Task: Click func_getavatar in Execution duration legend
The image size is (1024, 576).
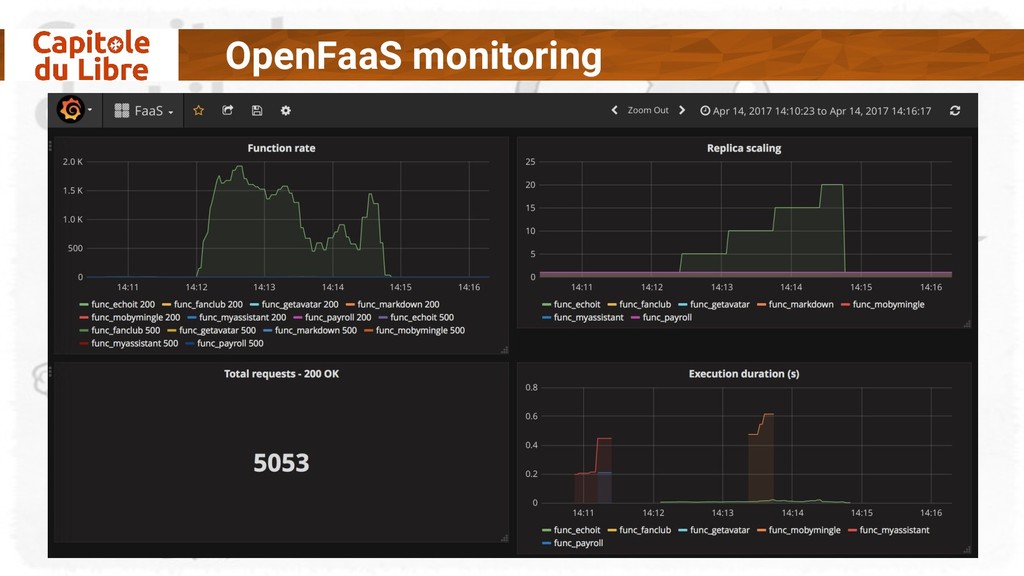Action: [720, 530]
